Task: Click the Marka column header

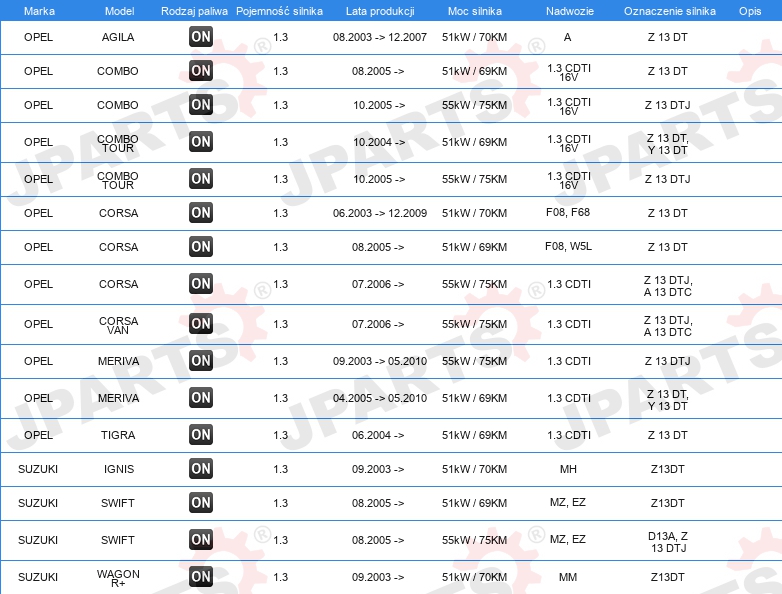Action: click(39, 11)
